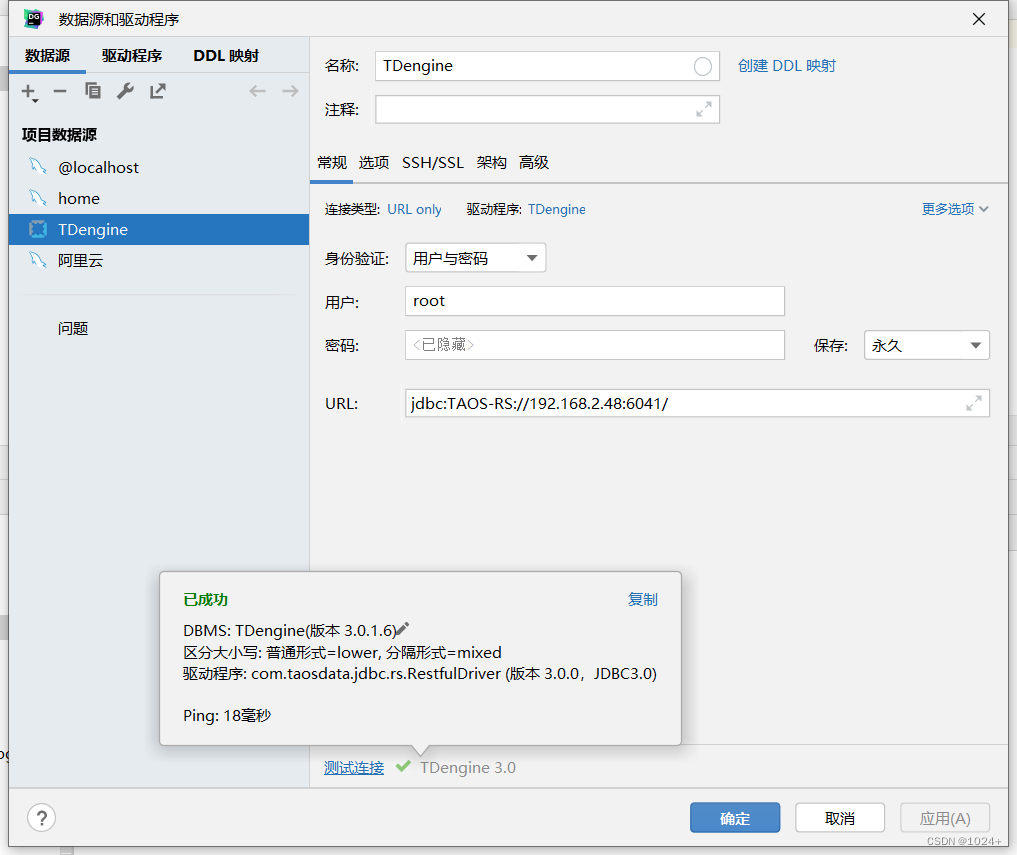Expand the comment field editor
The height and width of the screenshot is (855, 1017).
[x=703, y=109]
